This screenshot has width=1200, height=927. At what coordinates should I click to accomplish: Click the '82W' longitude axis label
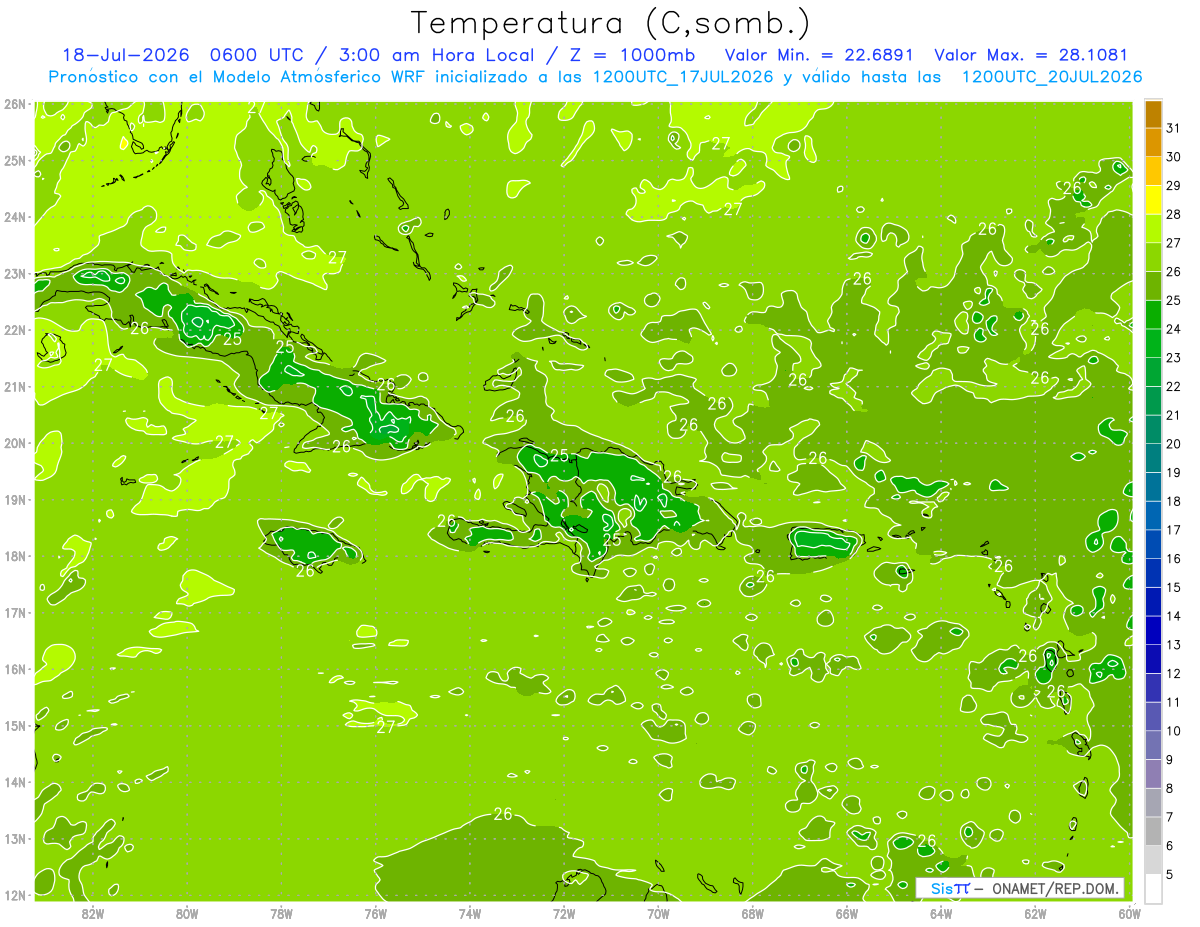(x=93, y=912)
